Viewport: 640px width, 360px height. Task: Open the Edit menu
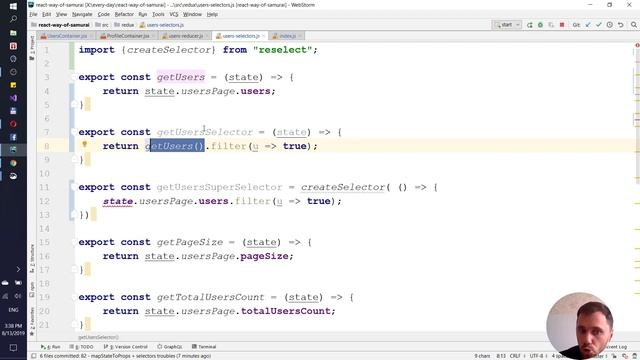coord(47,14)
